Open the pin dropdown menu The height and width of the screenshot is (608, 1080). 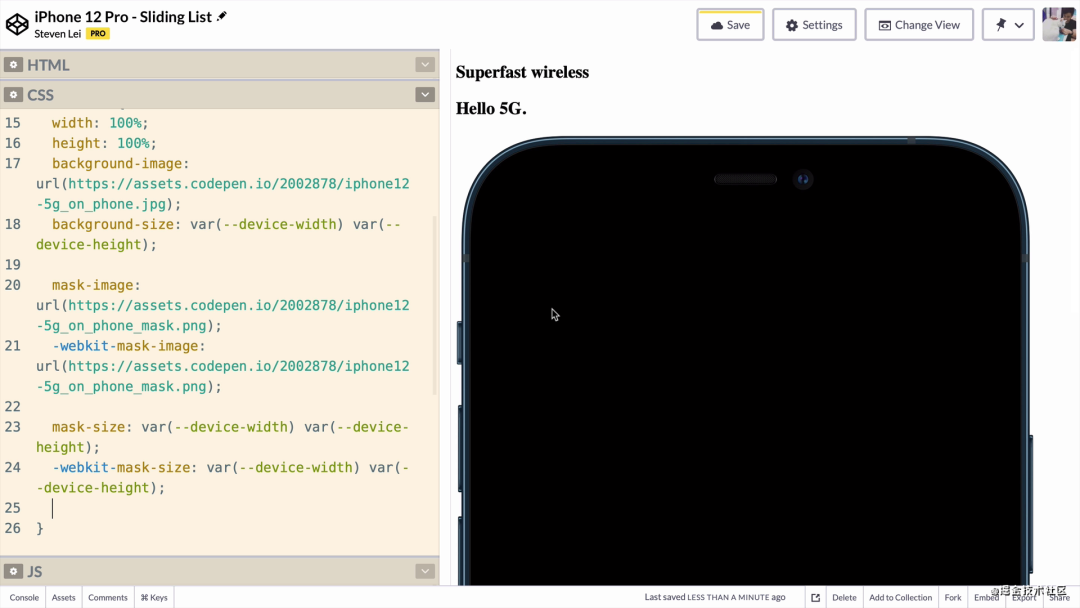[x=1008, y=25]
